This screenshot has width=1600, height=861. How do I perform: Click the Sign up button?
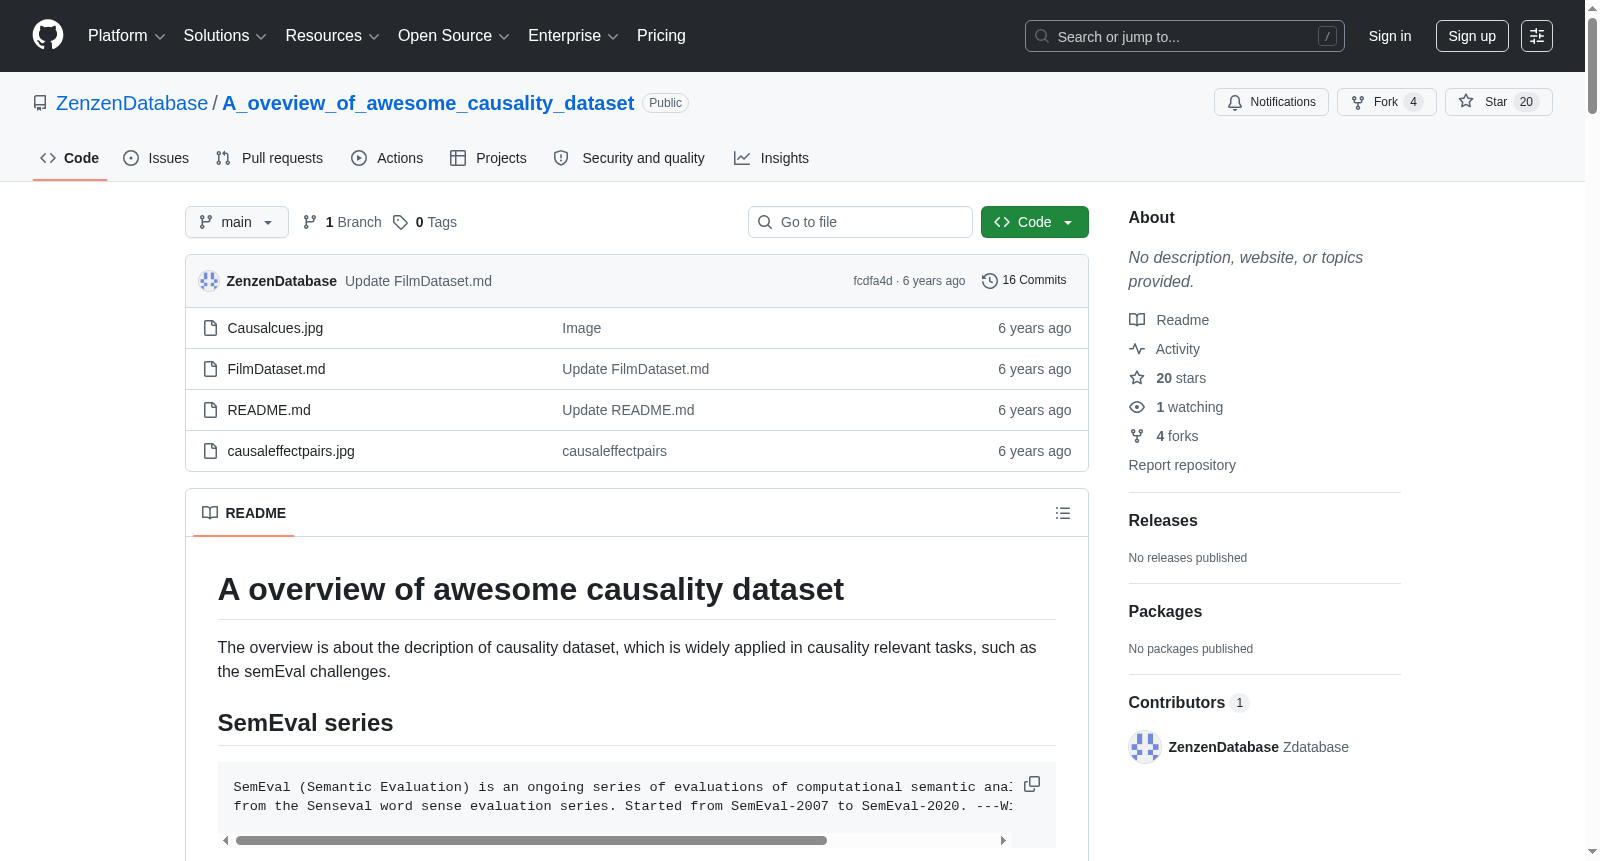[x=1472, y=36]
